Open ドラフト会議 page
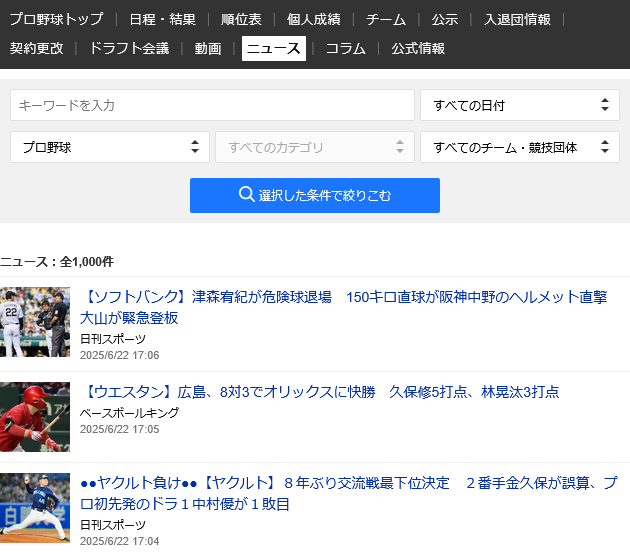The height and width of the screenshot is (556, 630). [129, 48]
